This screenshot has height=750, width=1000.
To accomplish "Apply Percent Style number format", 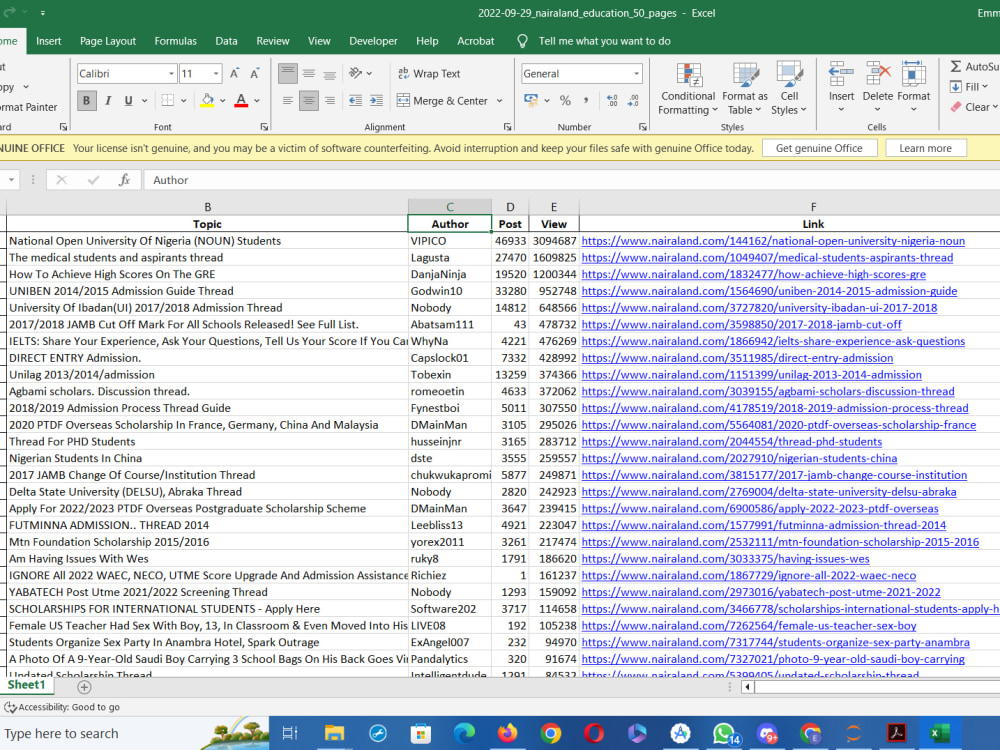I will tap(565, 101).
